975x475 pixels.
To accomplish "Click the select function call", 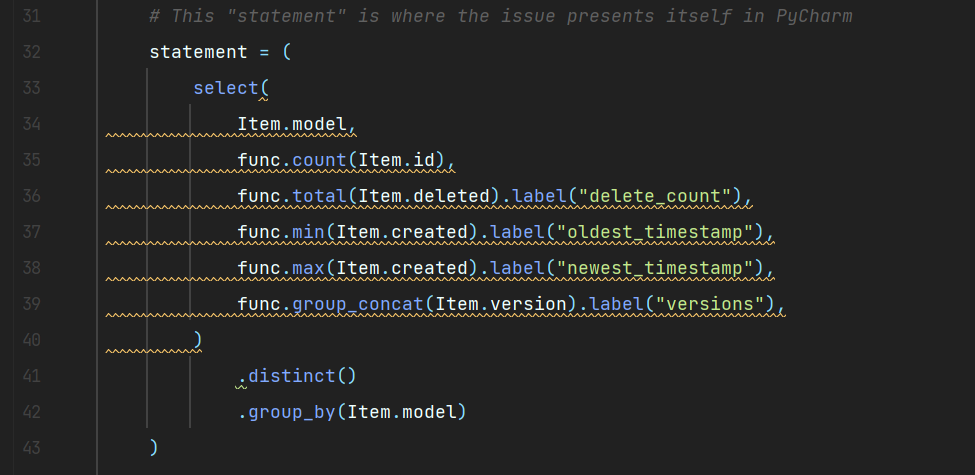I will point(226,88).
